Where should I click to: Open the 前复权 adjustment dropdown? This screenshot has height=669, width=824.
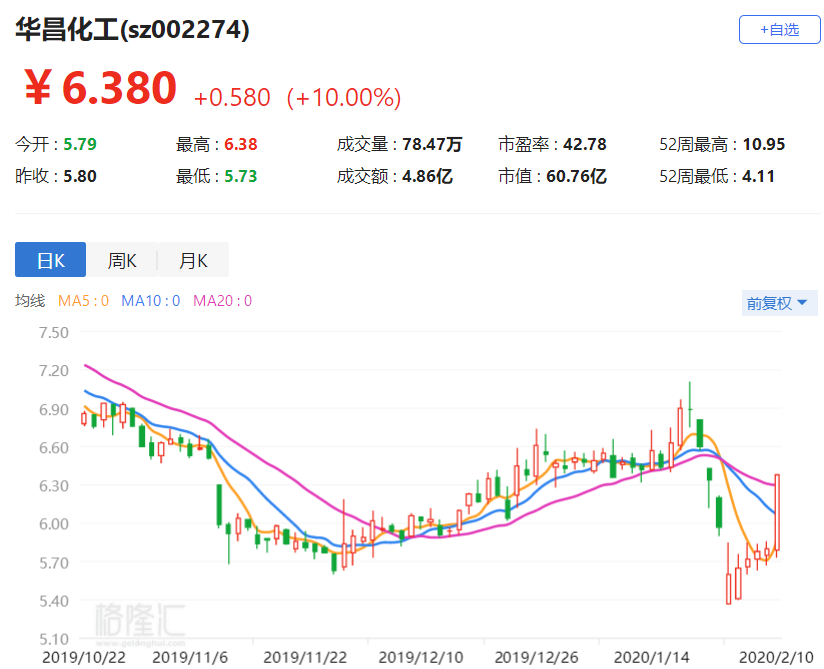[779, 303]
